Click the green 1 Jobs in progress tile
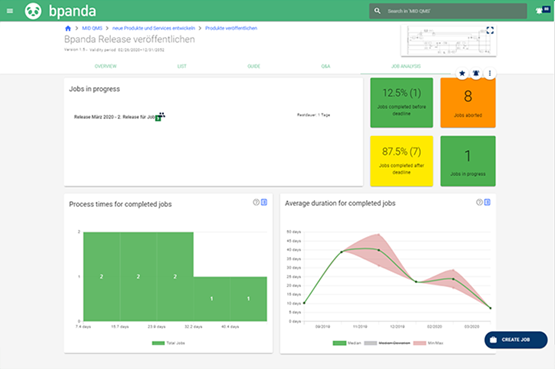 click(x=468, y=161)
